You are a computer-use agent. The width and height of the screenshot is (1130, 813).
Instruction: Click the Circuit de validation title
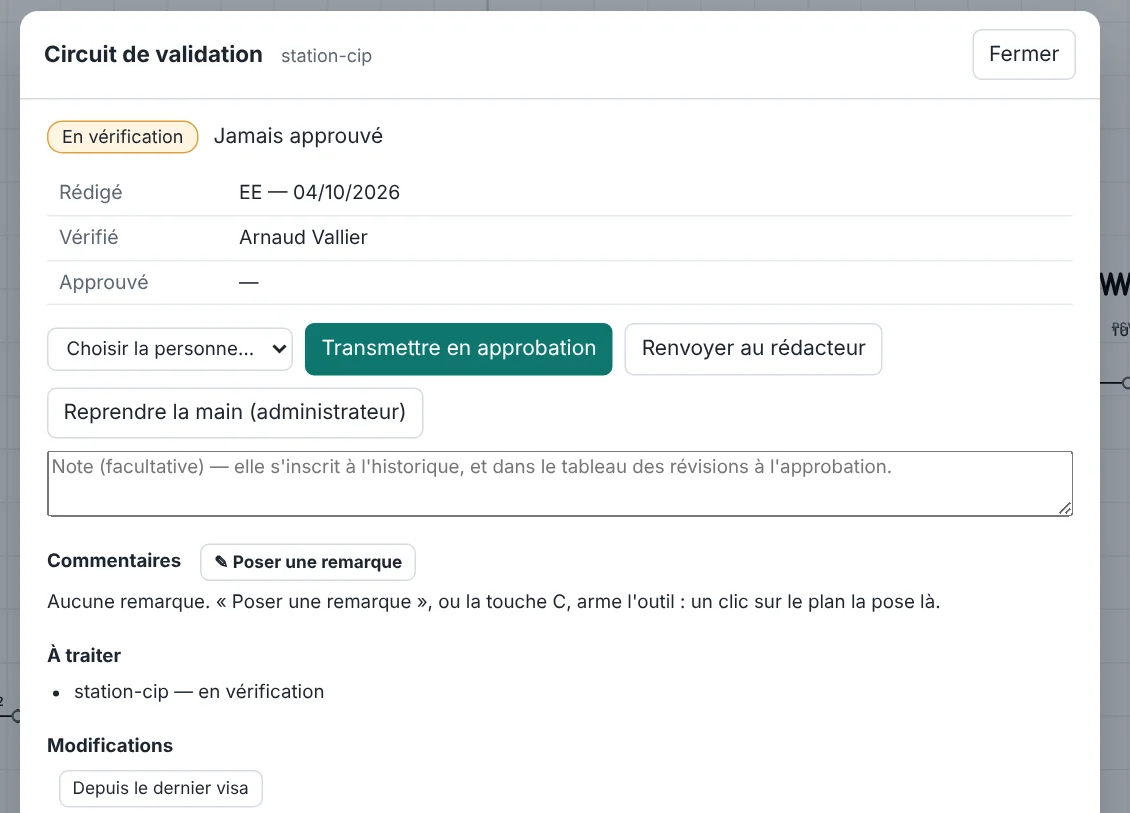pyautogui.click(x=154, y=54)
